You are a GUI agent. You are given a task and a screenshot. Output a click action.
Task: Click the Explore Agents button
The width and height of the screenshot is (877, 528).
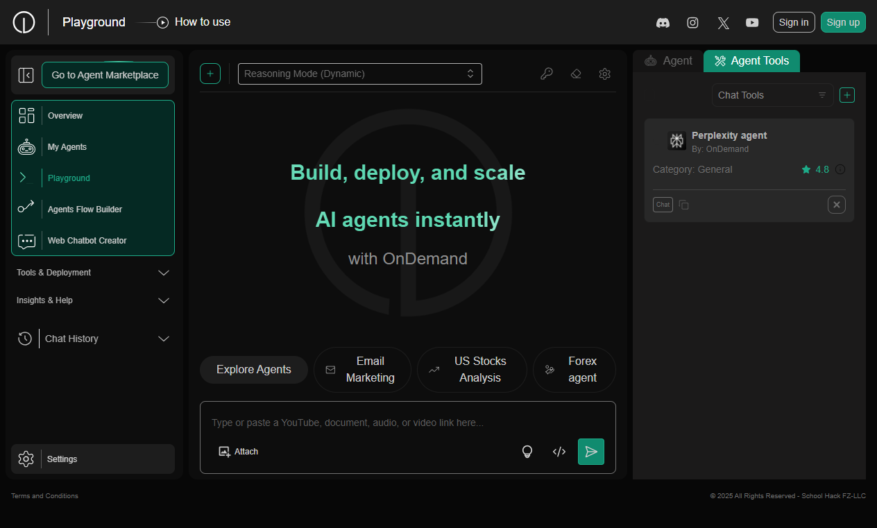pos(254,370)
